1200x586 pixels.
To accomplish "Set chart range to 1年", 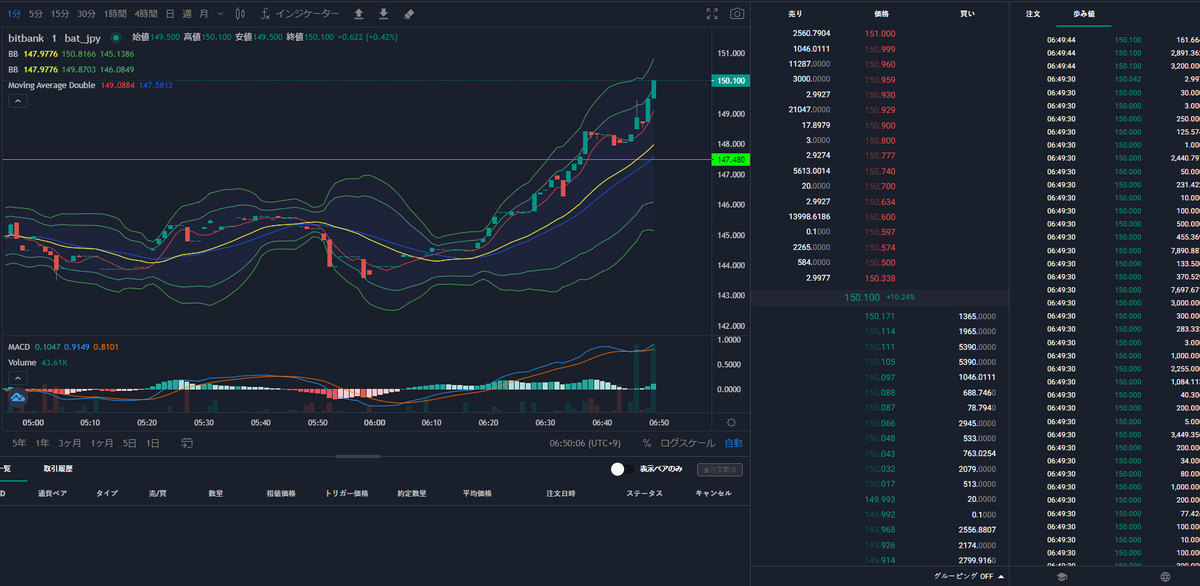I will [x=43, y=443].
